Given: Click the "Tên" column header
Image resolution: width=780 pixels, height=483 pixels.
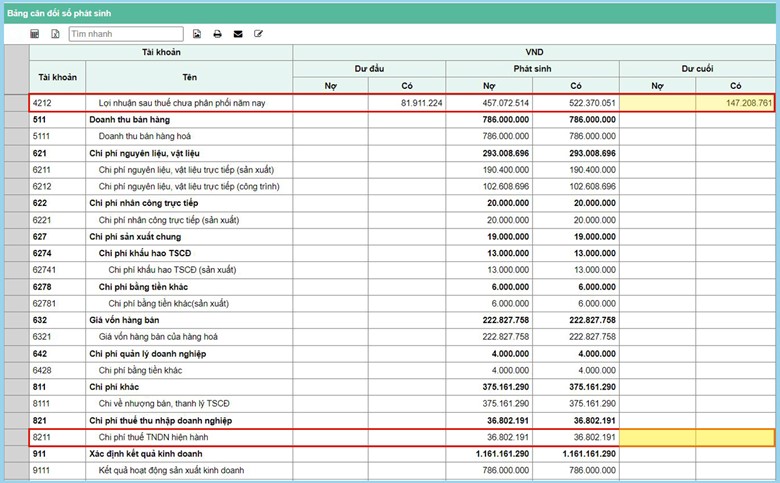Looking at the screenshot, I should click(189, 76).
